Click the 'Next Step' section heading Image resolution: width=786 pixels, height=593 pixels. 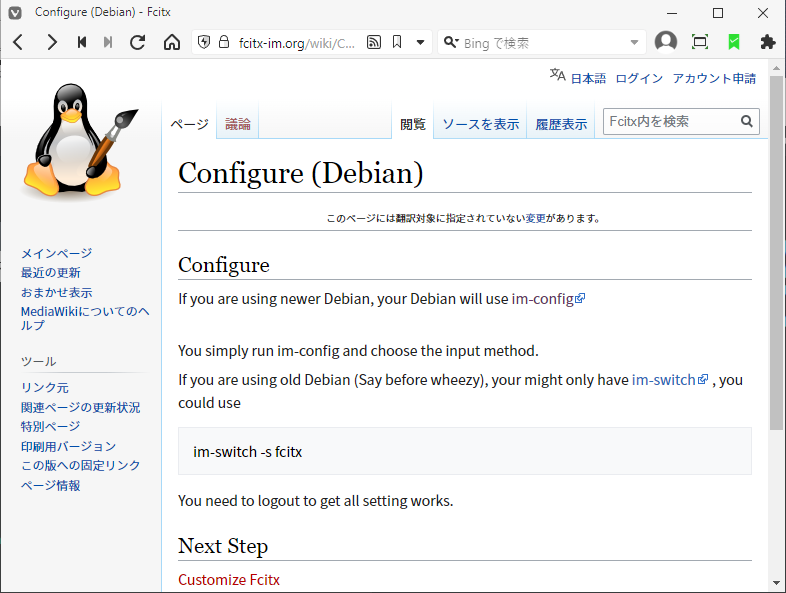pyautogui.click(x=223, y=546)
